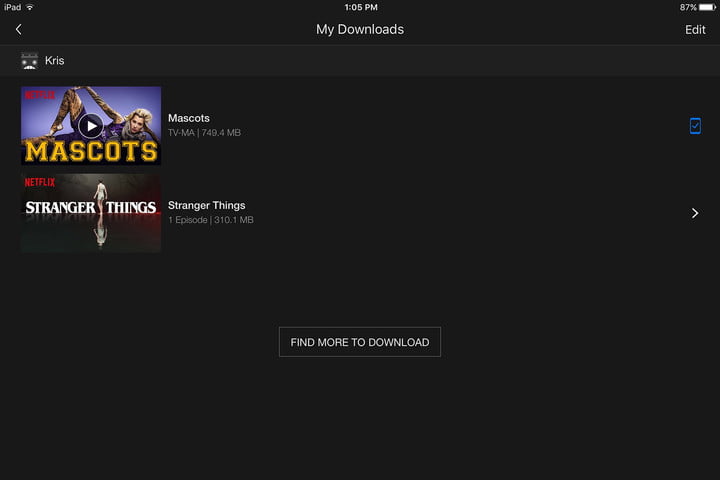Click the 1 Episode | 310.1 MB details
720x480 pixels.
pos(211,220)
